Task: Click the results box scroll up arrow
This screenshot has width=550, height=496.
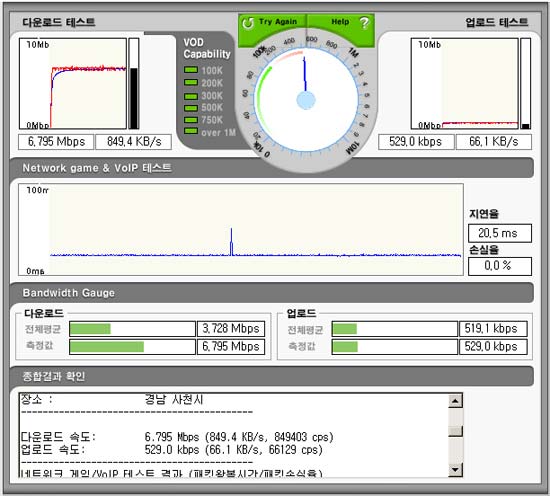Action: point(455,401)
